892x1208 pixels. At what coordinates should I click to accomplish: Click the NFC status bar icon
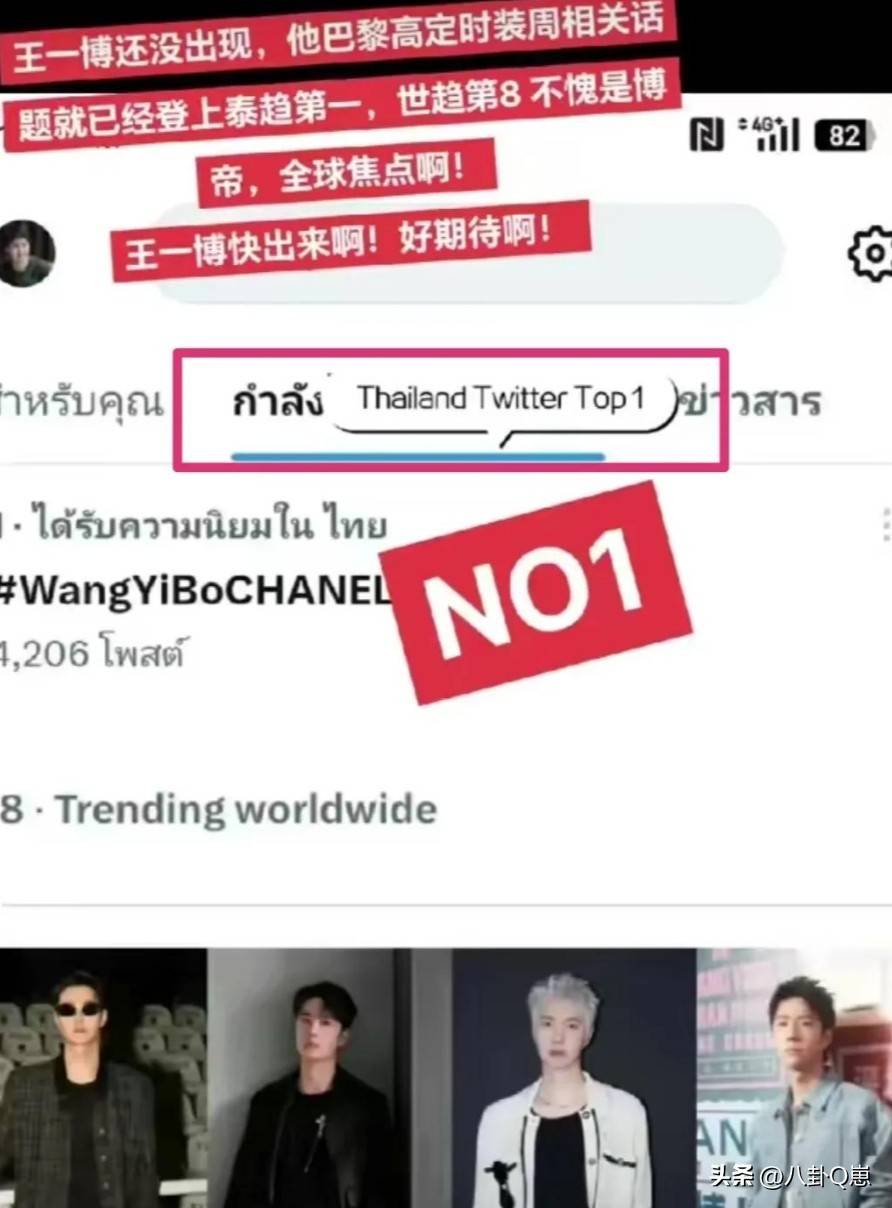pyautogui.click(x=707, y=135)
